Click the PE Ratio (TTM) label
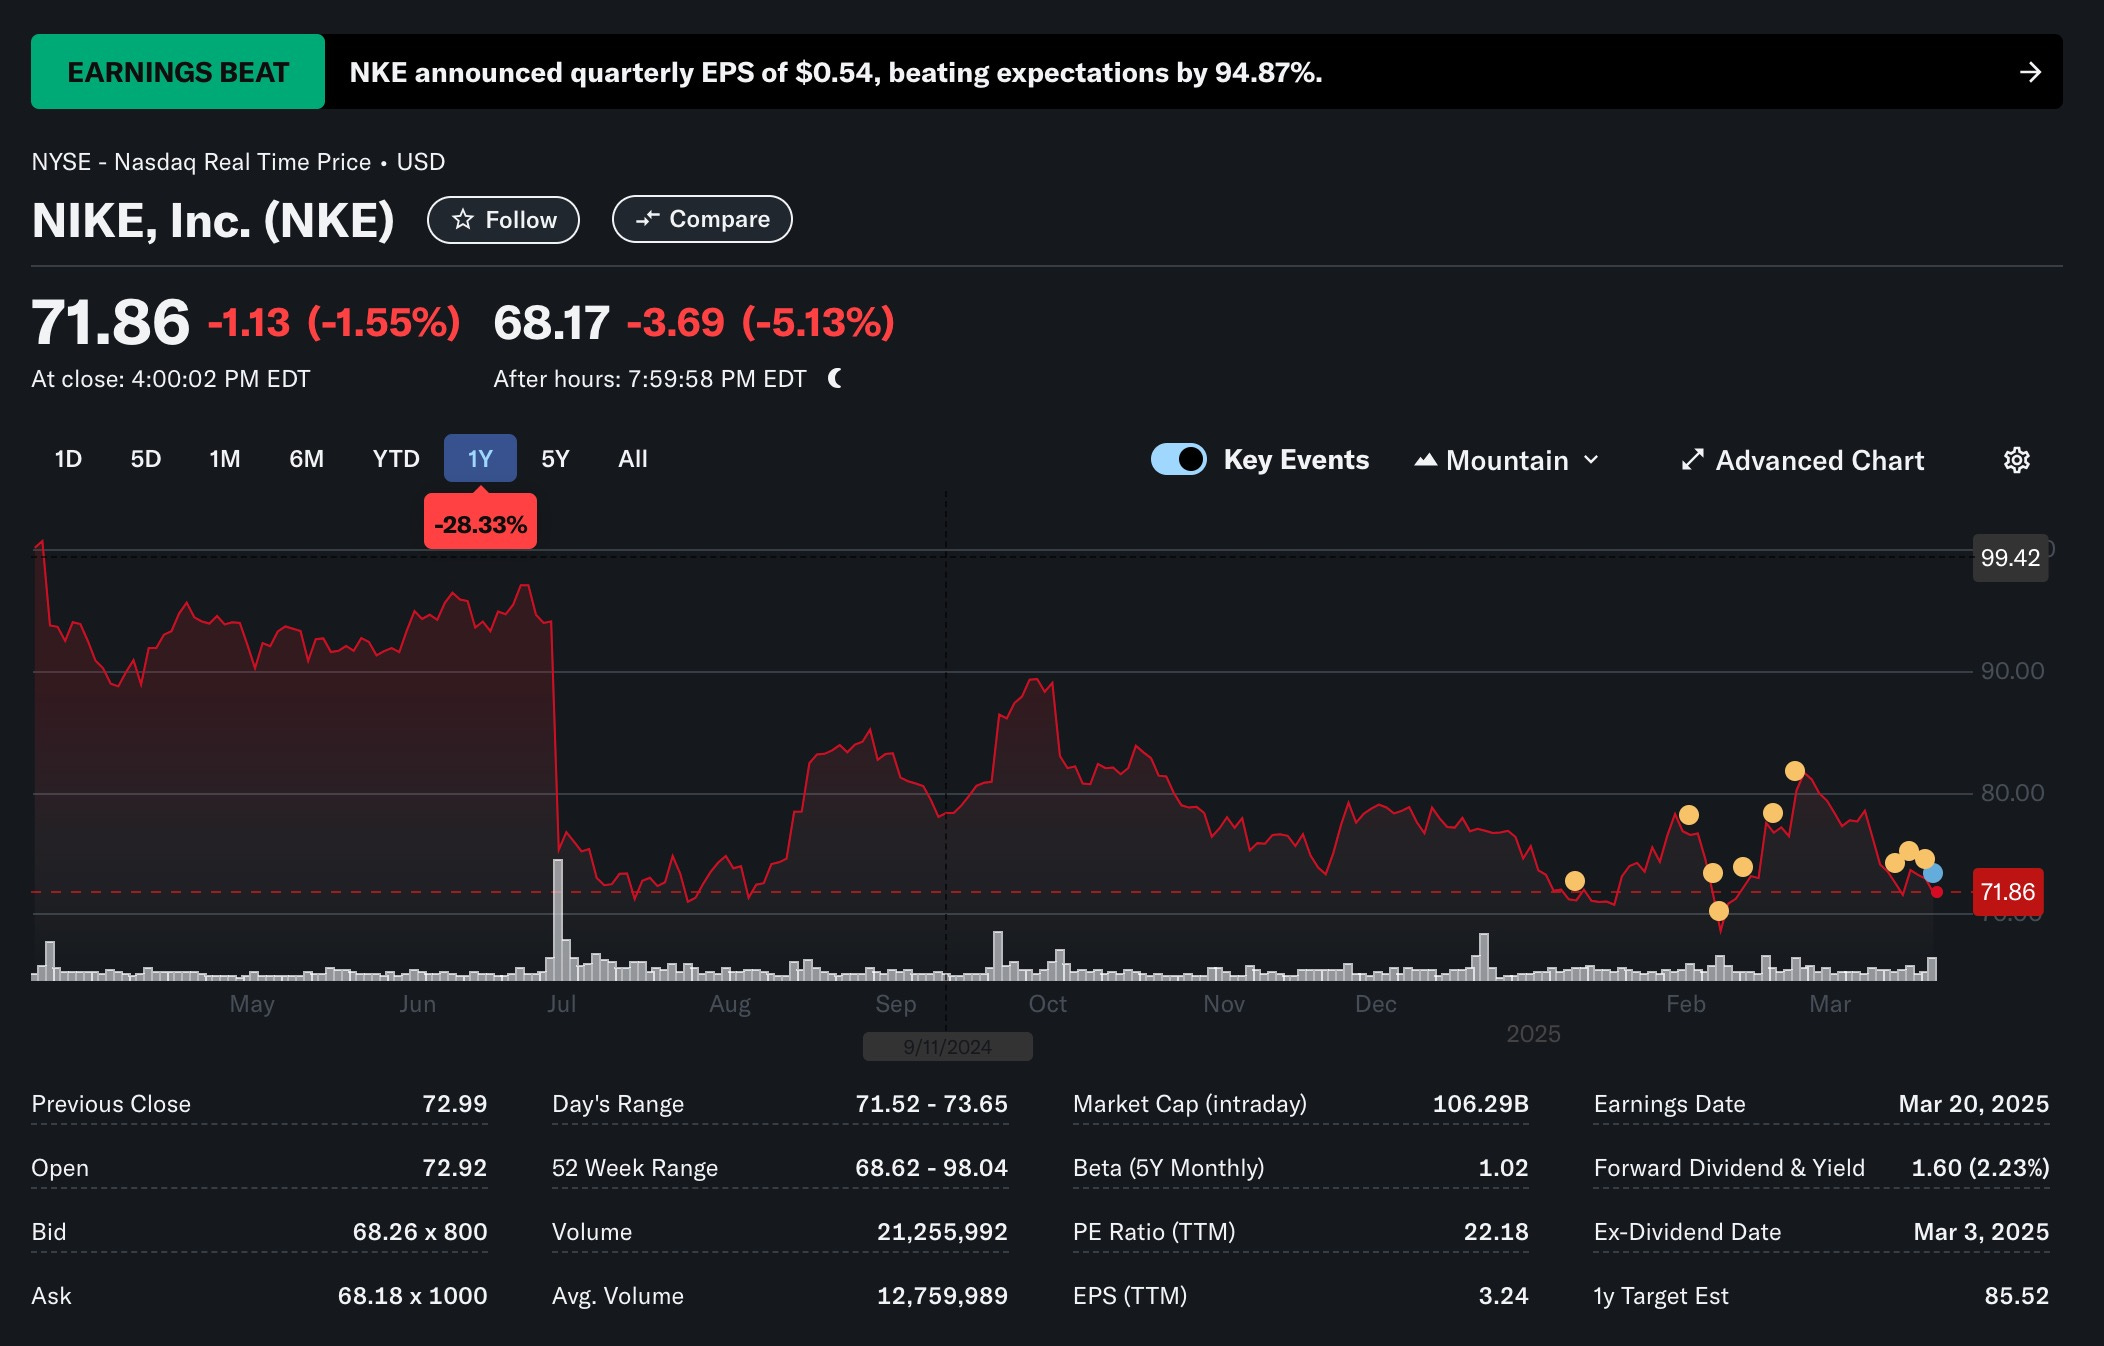Viewport: 2104px width, 1346px height. 1154,1232
